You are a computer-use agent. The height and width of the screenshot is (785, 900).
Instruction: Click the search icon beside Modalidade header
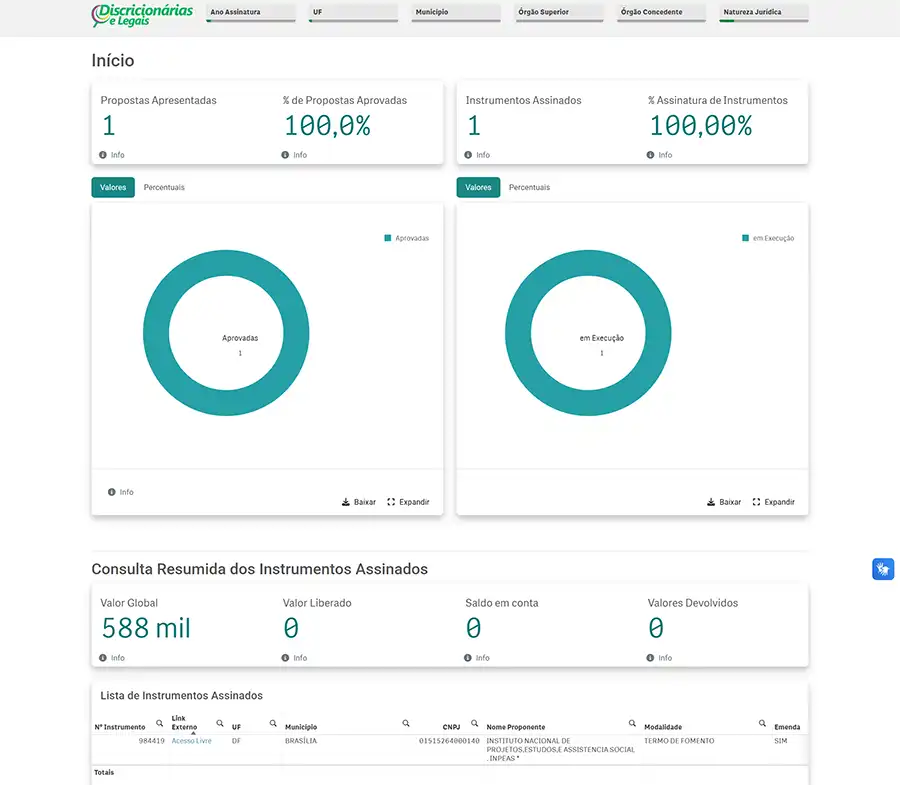pos(762,723)
